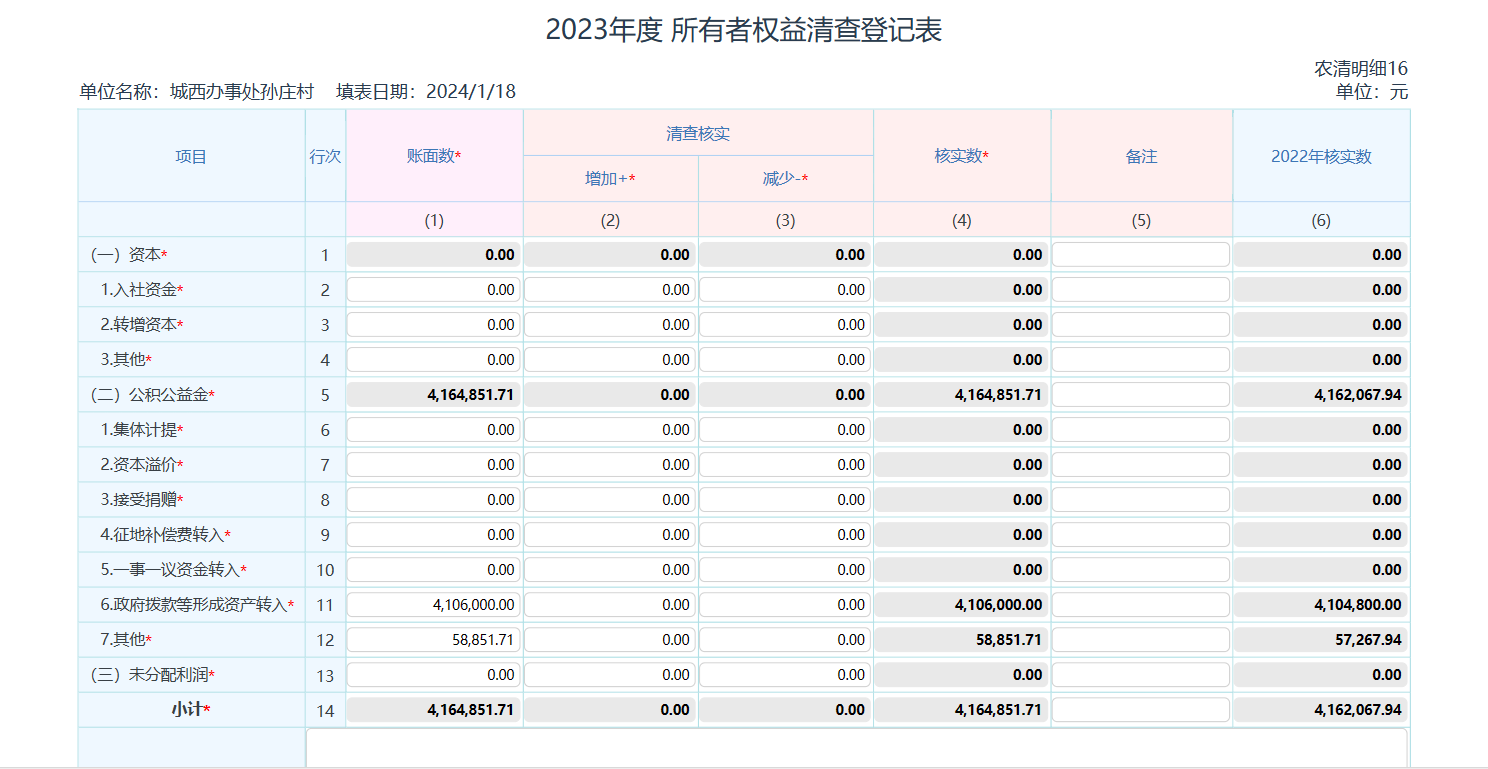This screenshot has width=1488, height=769.
Task: Click 账面数 field for 5.一事一议资金转入 row
Action: [434, 570]
